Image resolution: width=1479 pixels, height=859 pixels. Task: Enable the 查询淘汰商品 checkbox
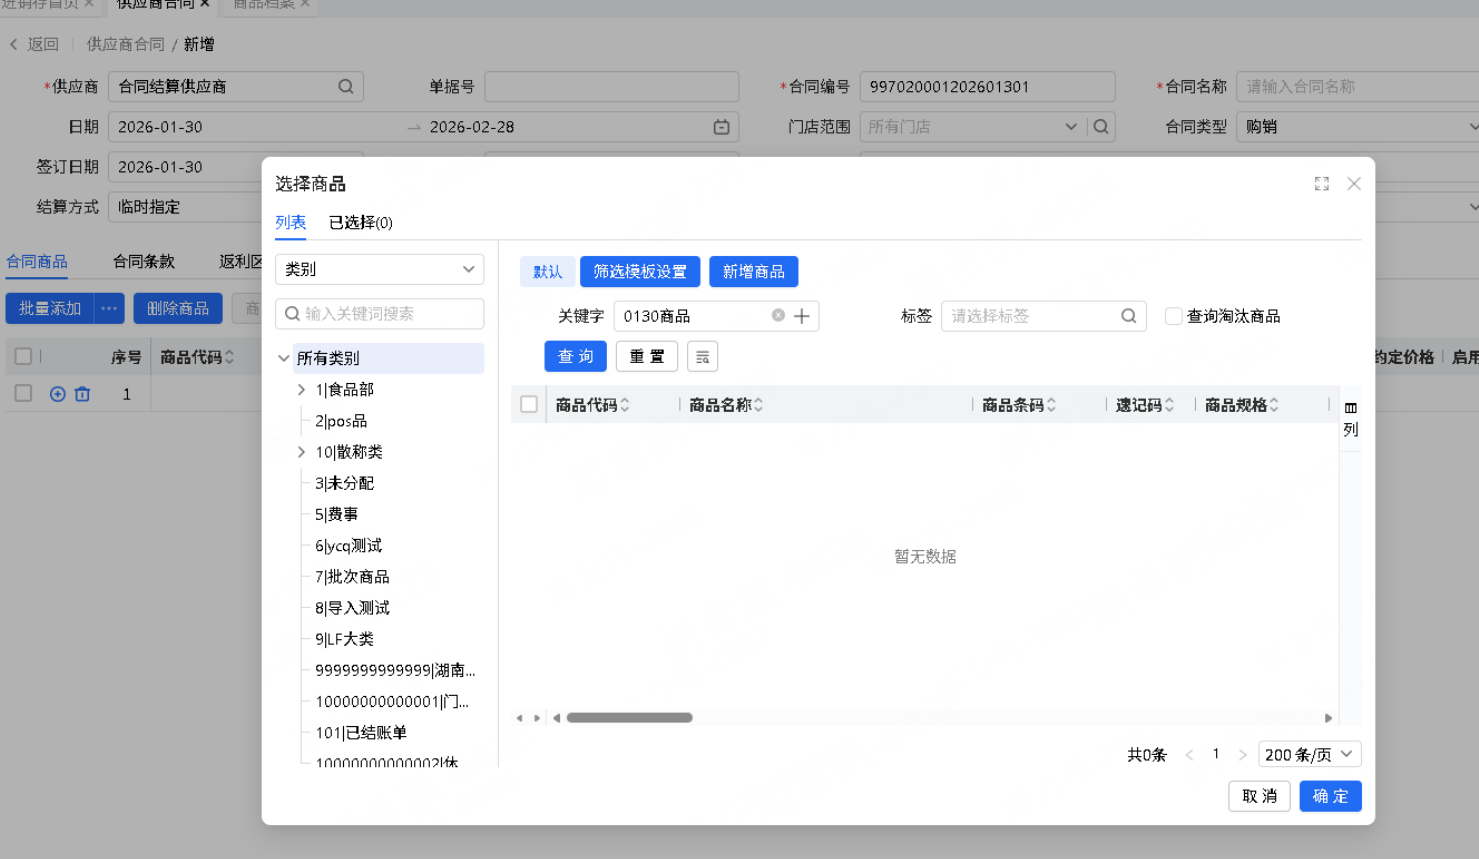[x=1173, y=316]
